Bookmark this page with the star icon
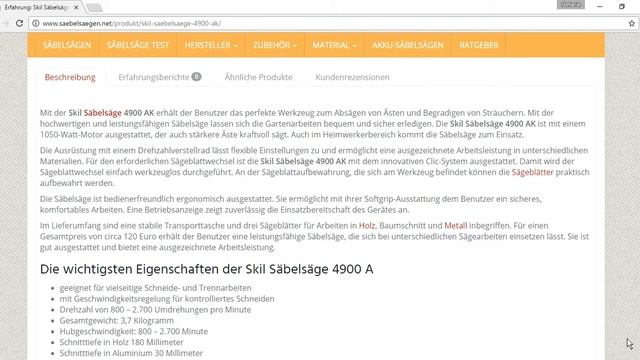This screenshot has height=360, width=640. pyautogui.click(x=632, y=23)
